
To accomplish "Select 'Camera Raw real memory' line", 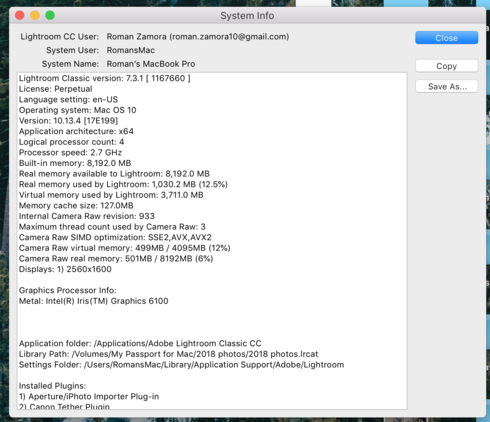I will click(x=116, y=259).
